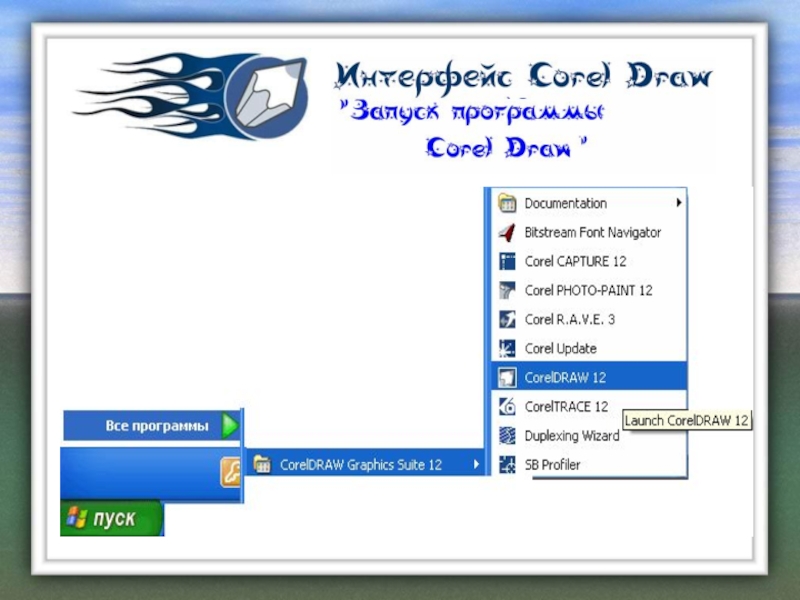Expand the Documentation submenu arrow
The width and height of the screenshot is (800, 600).
679,203
